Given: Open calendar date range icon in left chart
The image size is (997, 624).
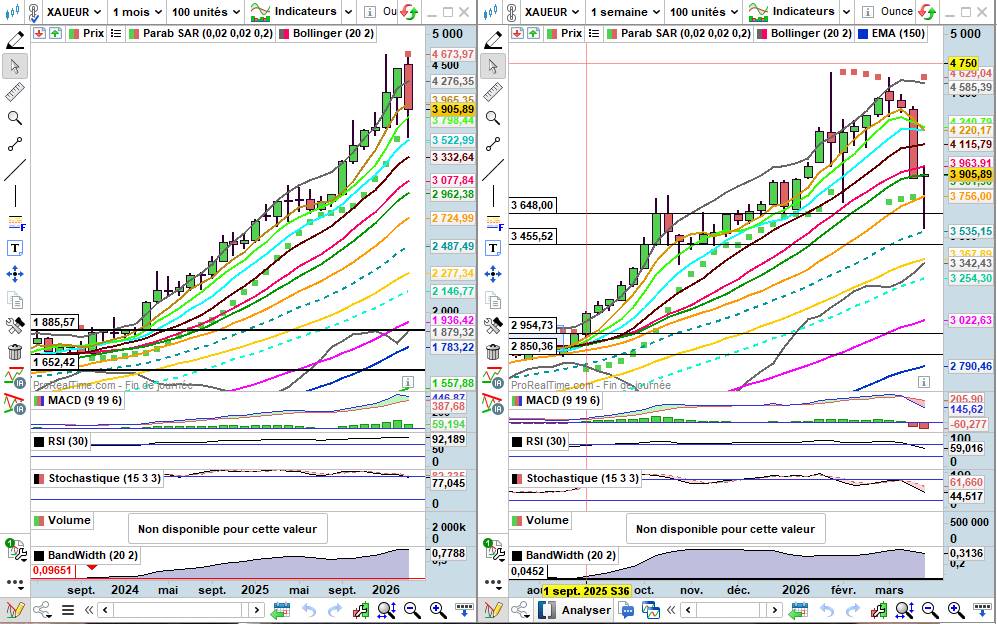Looking at the screenshot, I should point(281,609).
